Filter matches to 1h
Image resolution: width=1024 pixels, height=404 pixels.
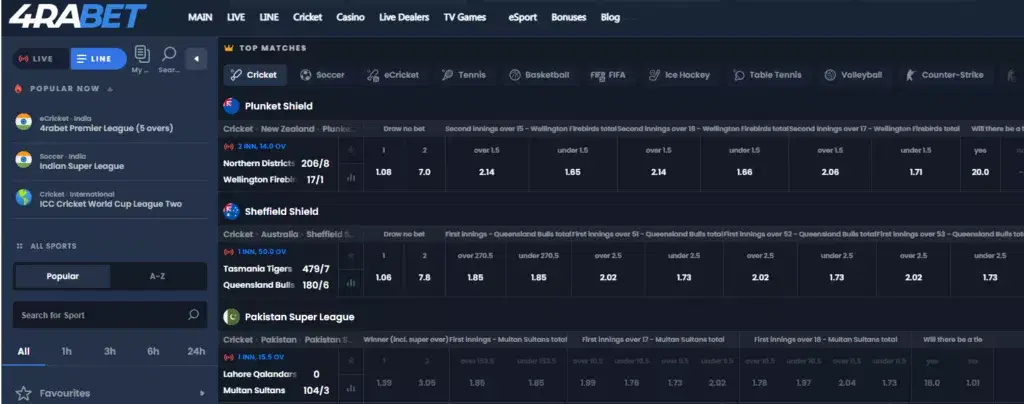[x=67, y=351]
